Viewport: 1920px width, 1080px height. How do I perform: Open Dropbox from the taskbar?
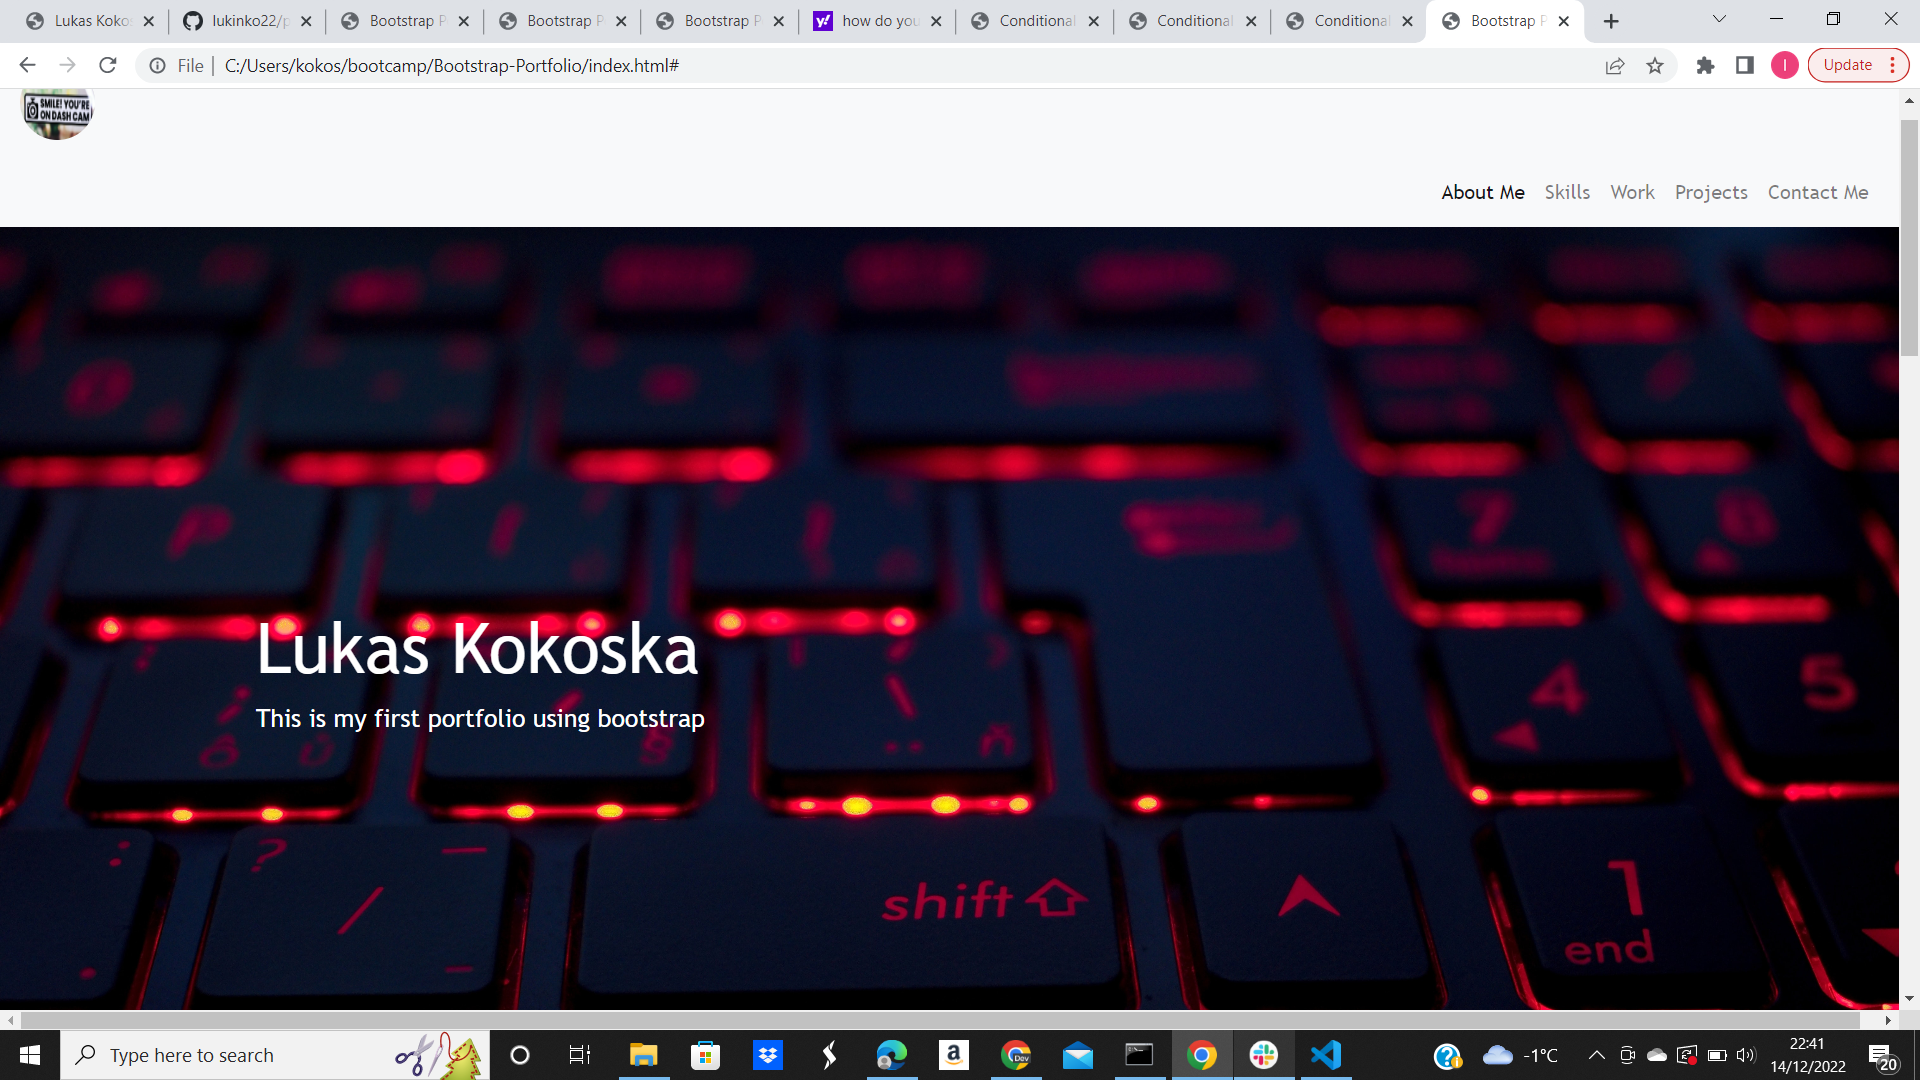(x=768, y=1055)
